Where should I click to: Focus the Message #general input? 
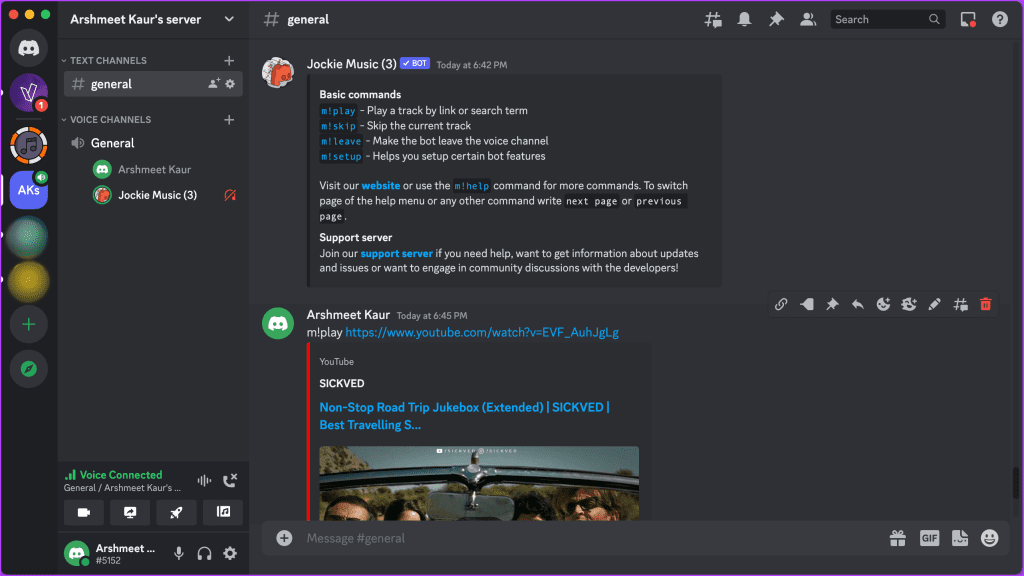pyautogui.click(x=588, y=538)
